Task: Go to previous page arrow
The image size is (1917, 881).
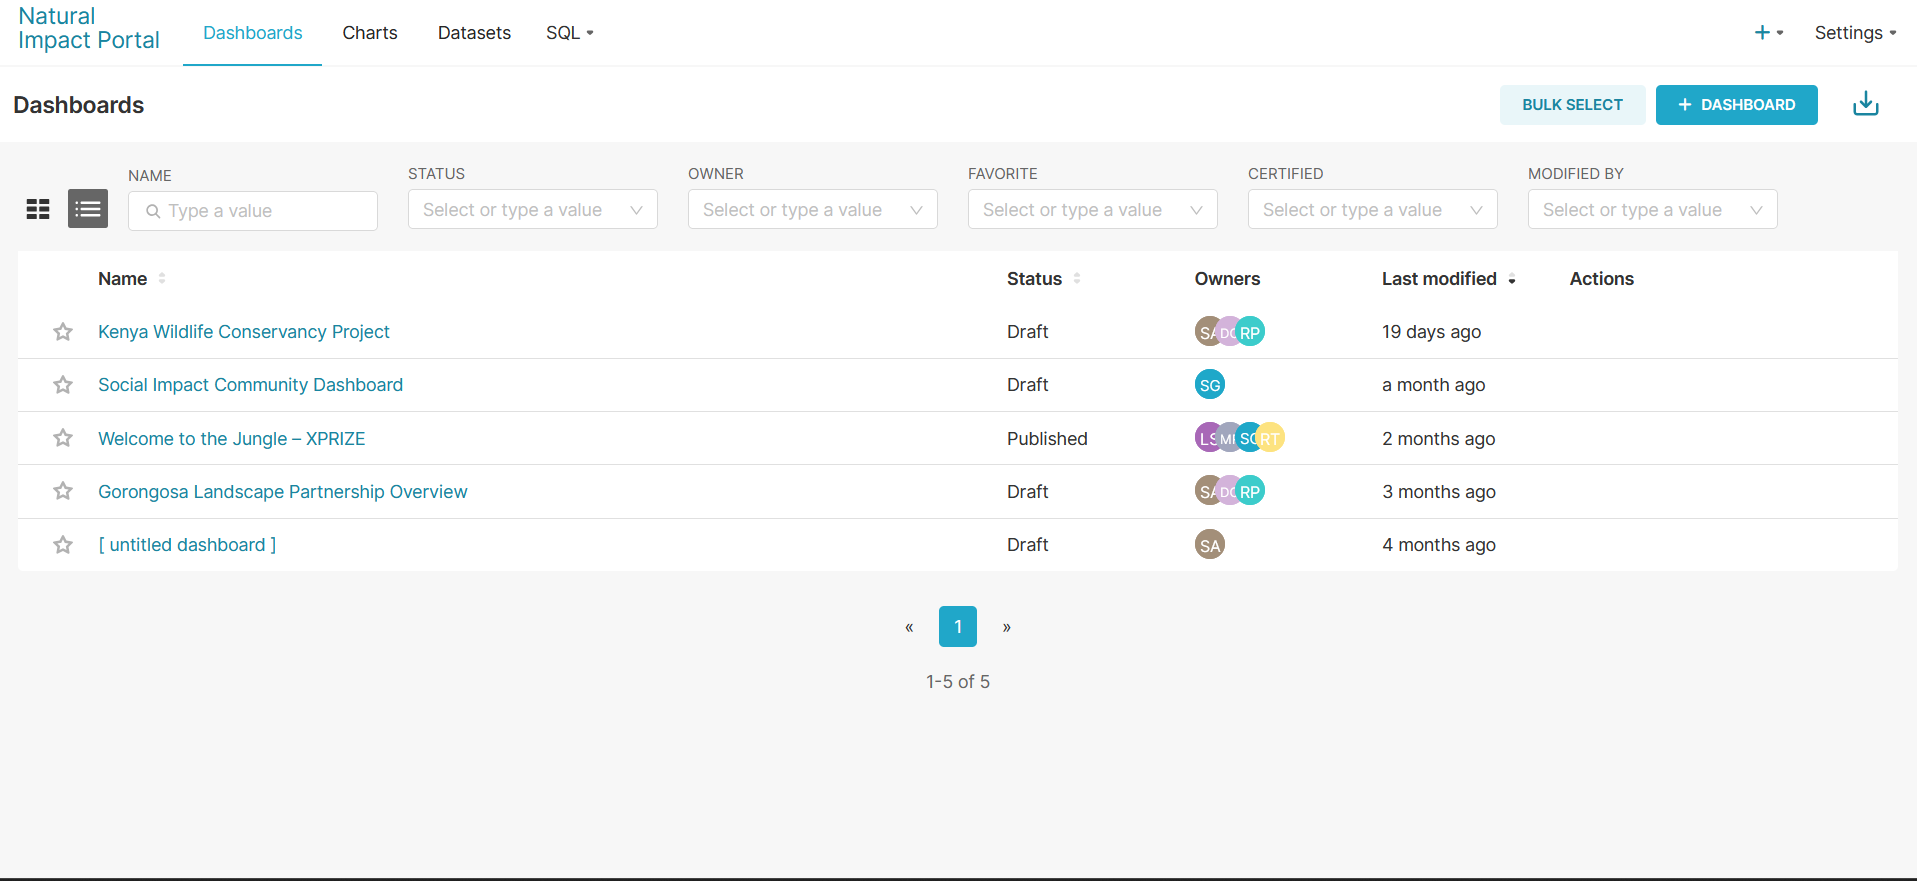Action: 909,627
